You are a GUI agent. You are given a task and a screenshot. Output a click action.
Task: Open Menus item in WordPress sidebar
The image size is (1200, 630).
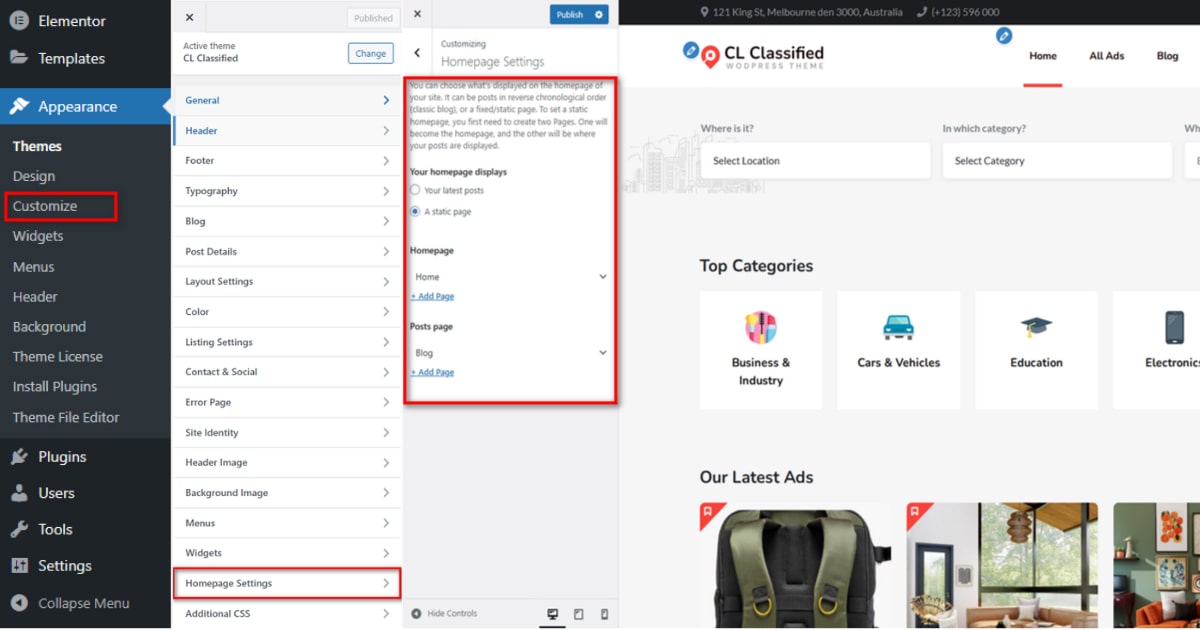[34, 267]
